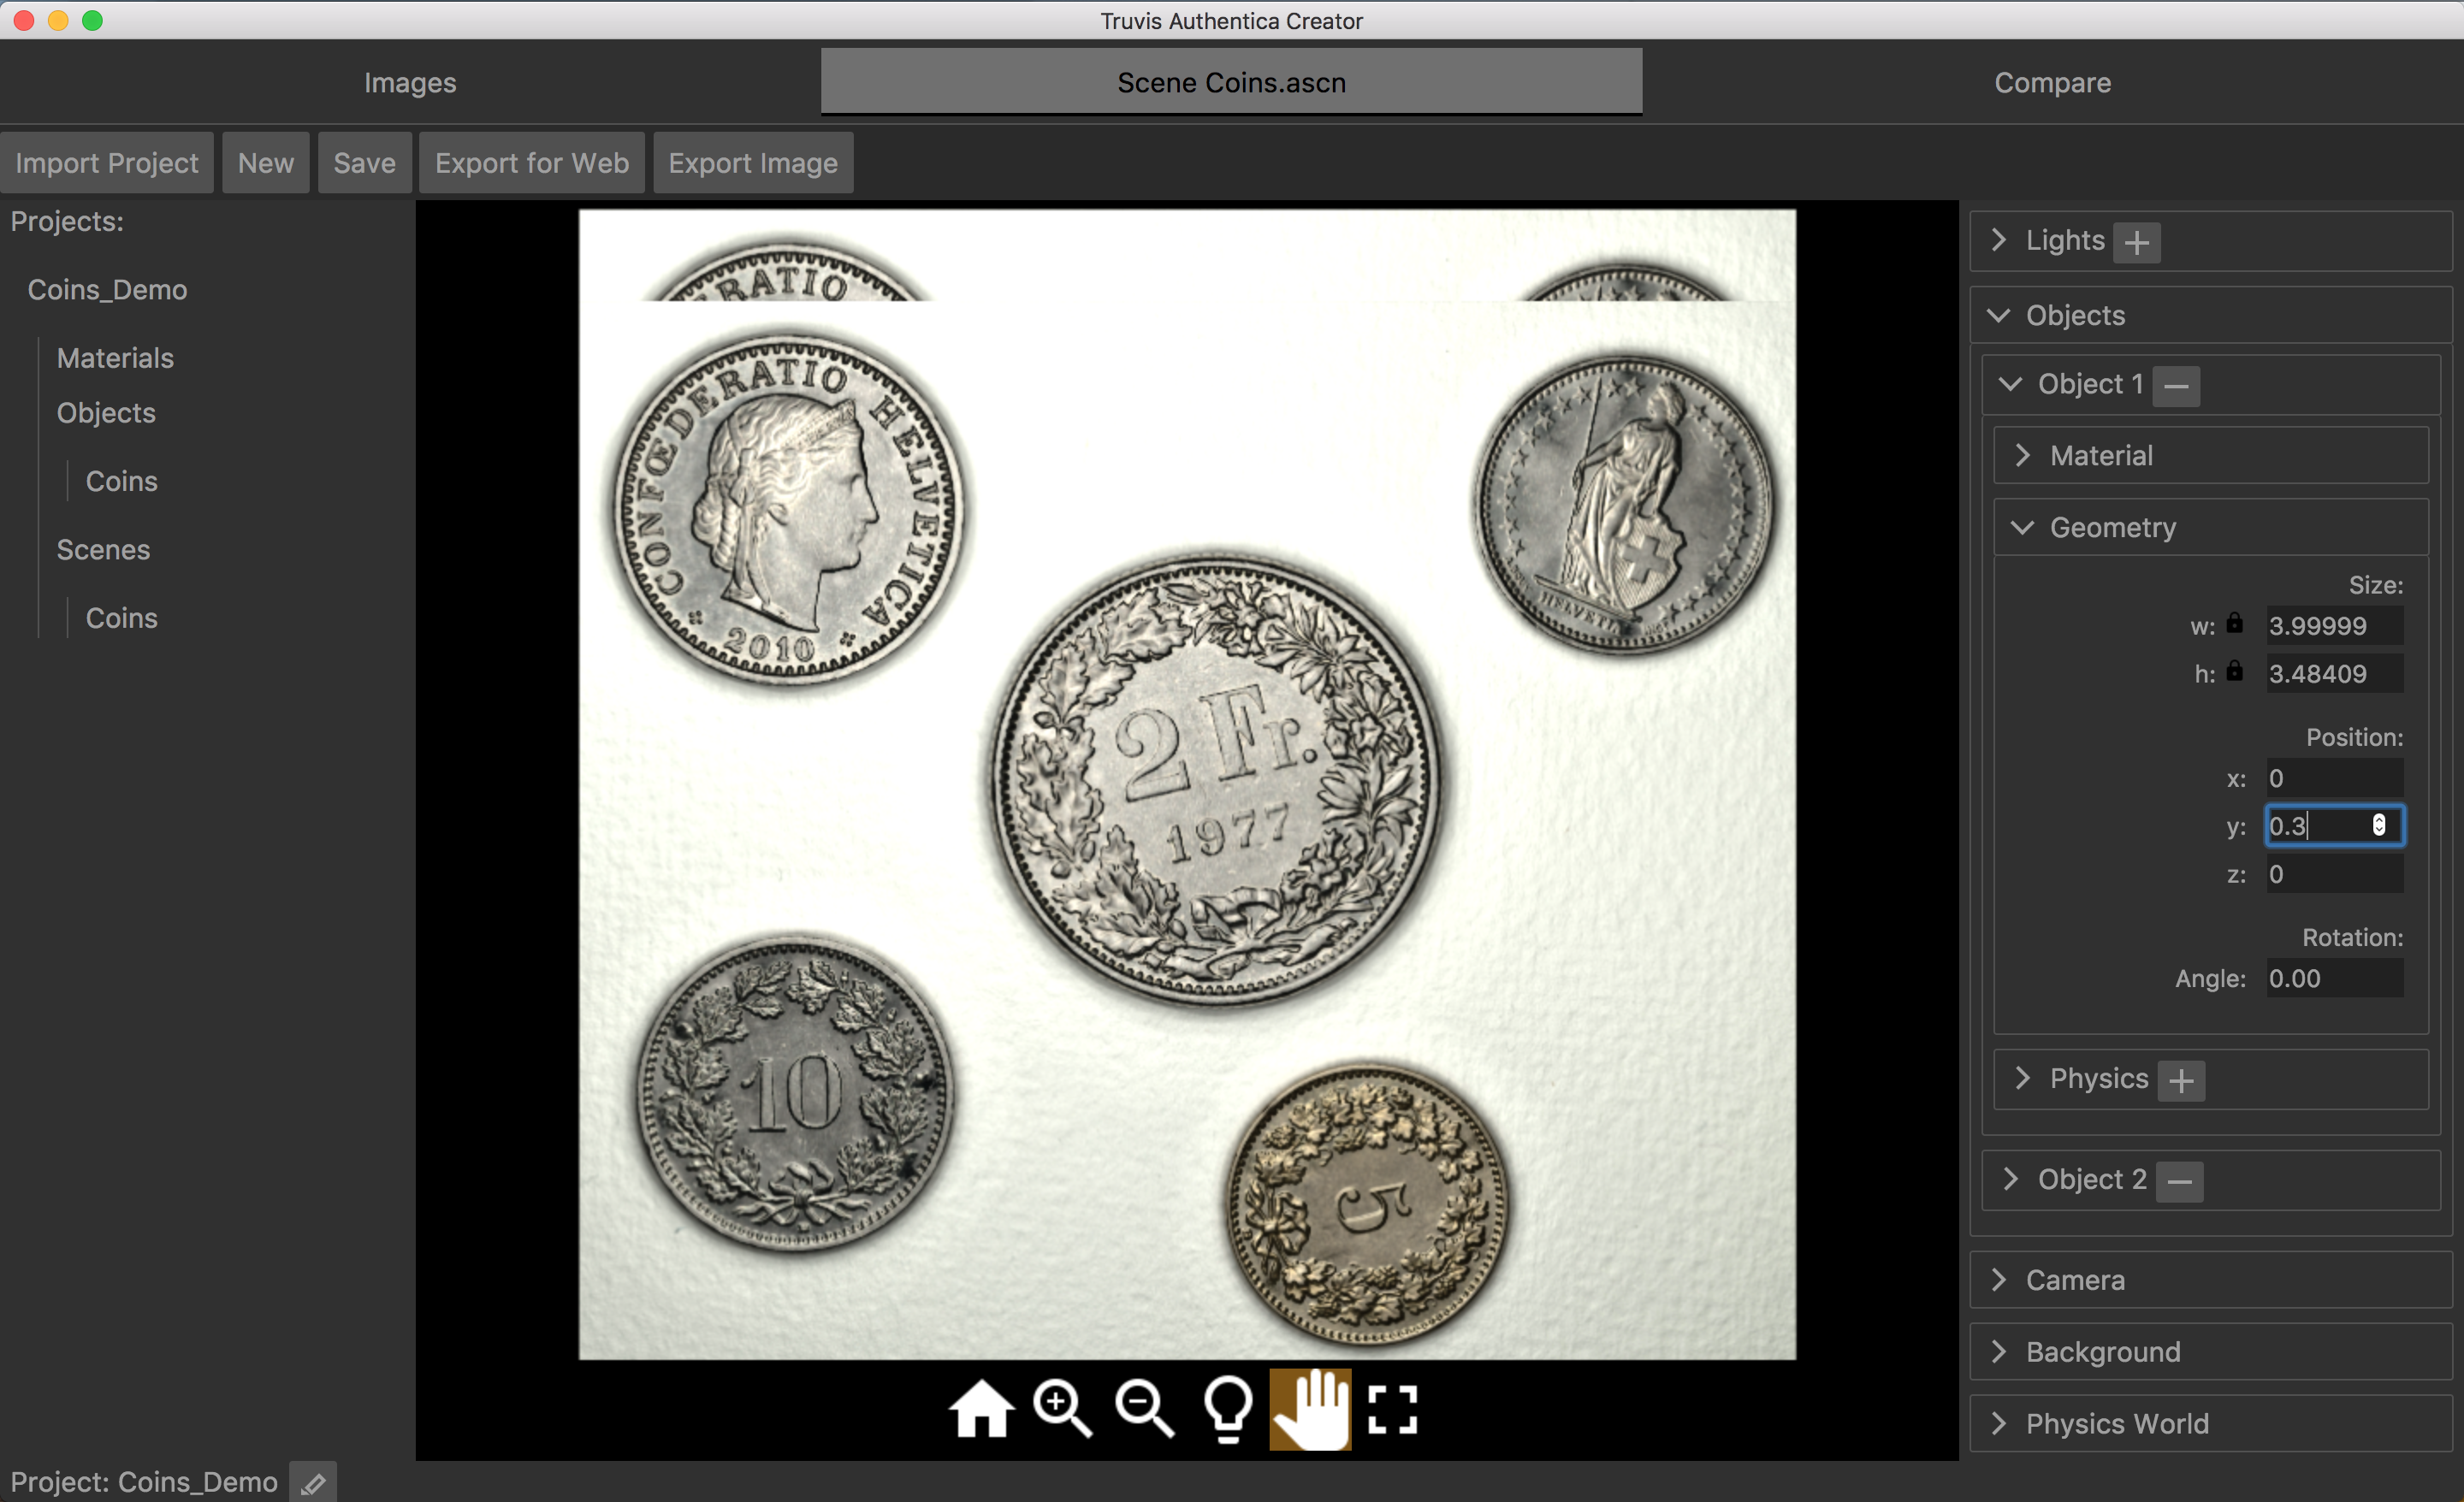
Task: Select Objects in project tree
Action: pyautogui.click(x=106, y=413)
